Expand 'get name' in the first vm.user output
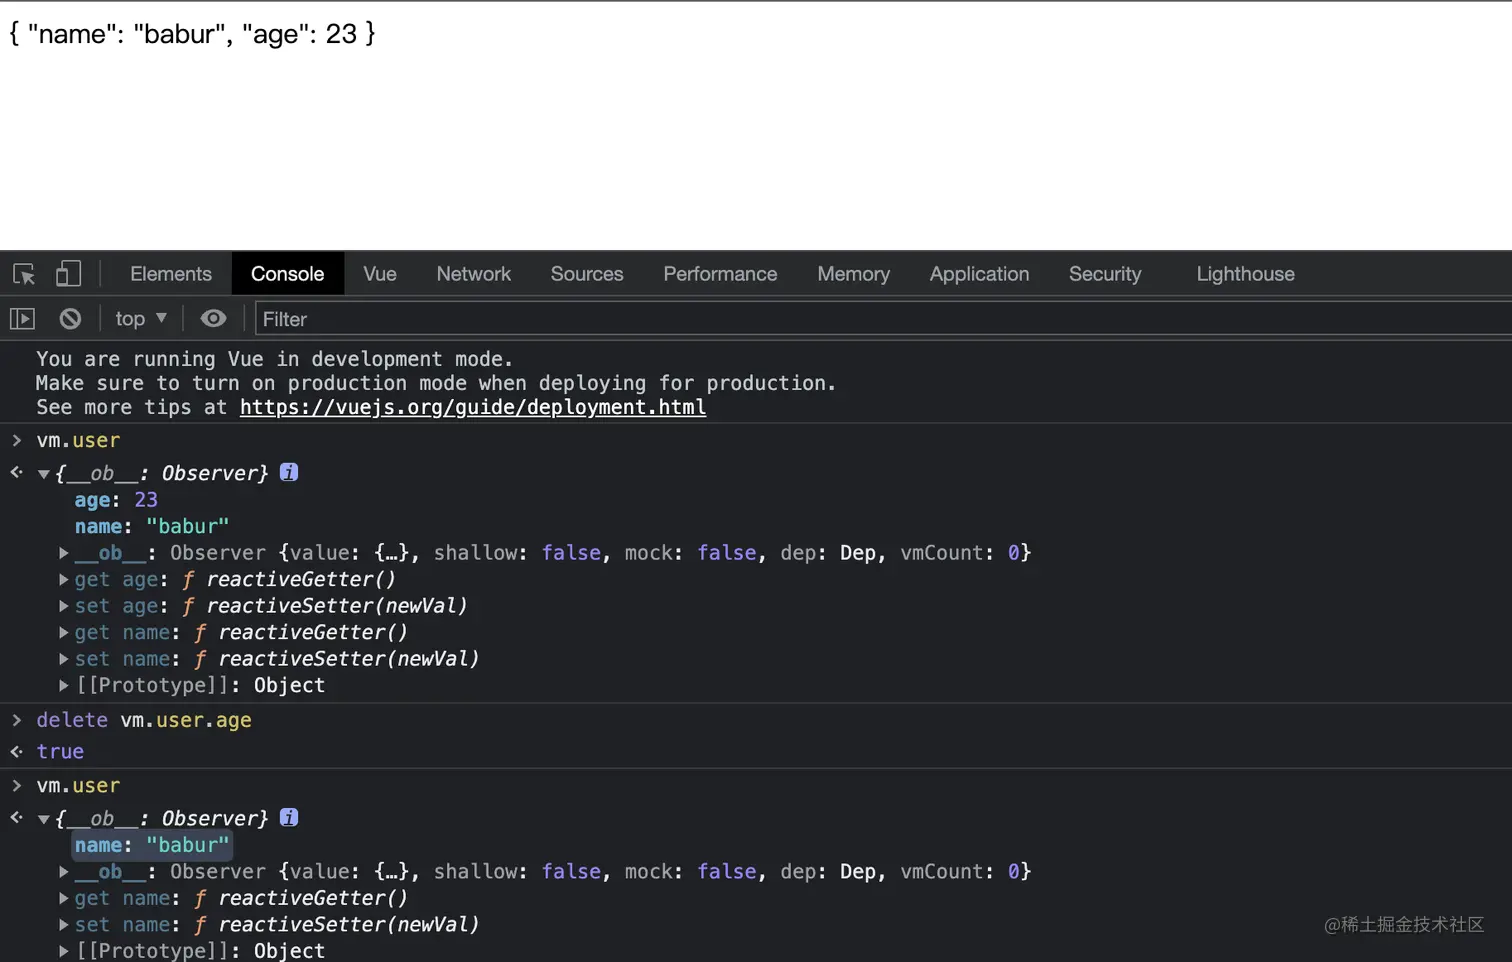The width and height of the screenshot is (1512, 962). click(x=64, y=632)
